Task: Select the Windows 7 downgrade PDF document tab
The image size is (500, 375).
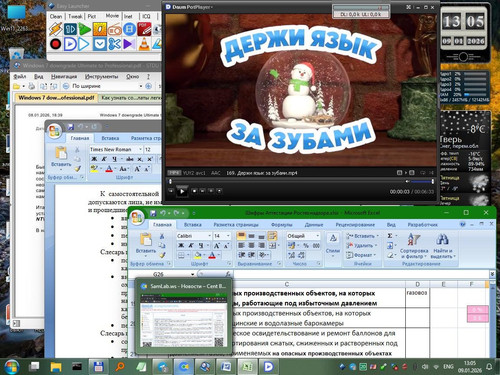Action: coord(56,98)
